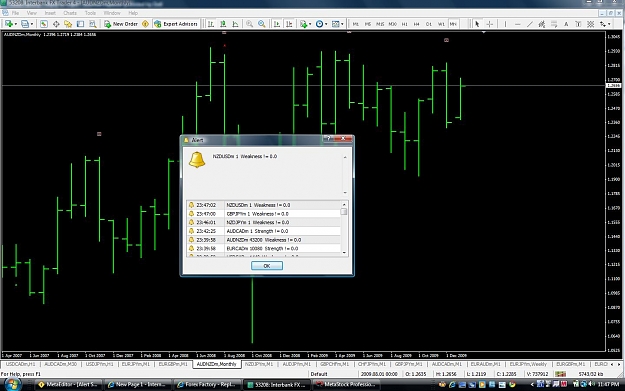The width and height of the screenshot is (625, 391).
Task: Open the File menu
Action: tap(15, 13)
